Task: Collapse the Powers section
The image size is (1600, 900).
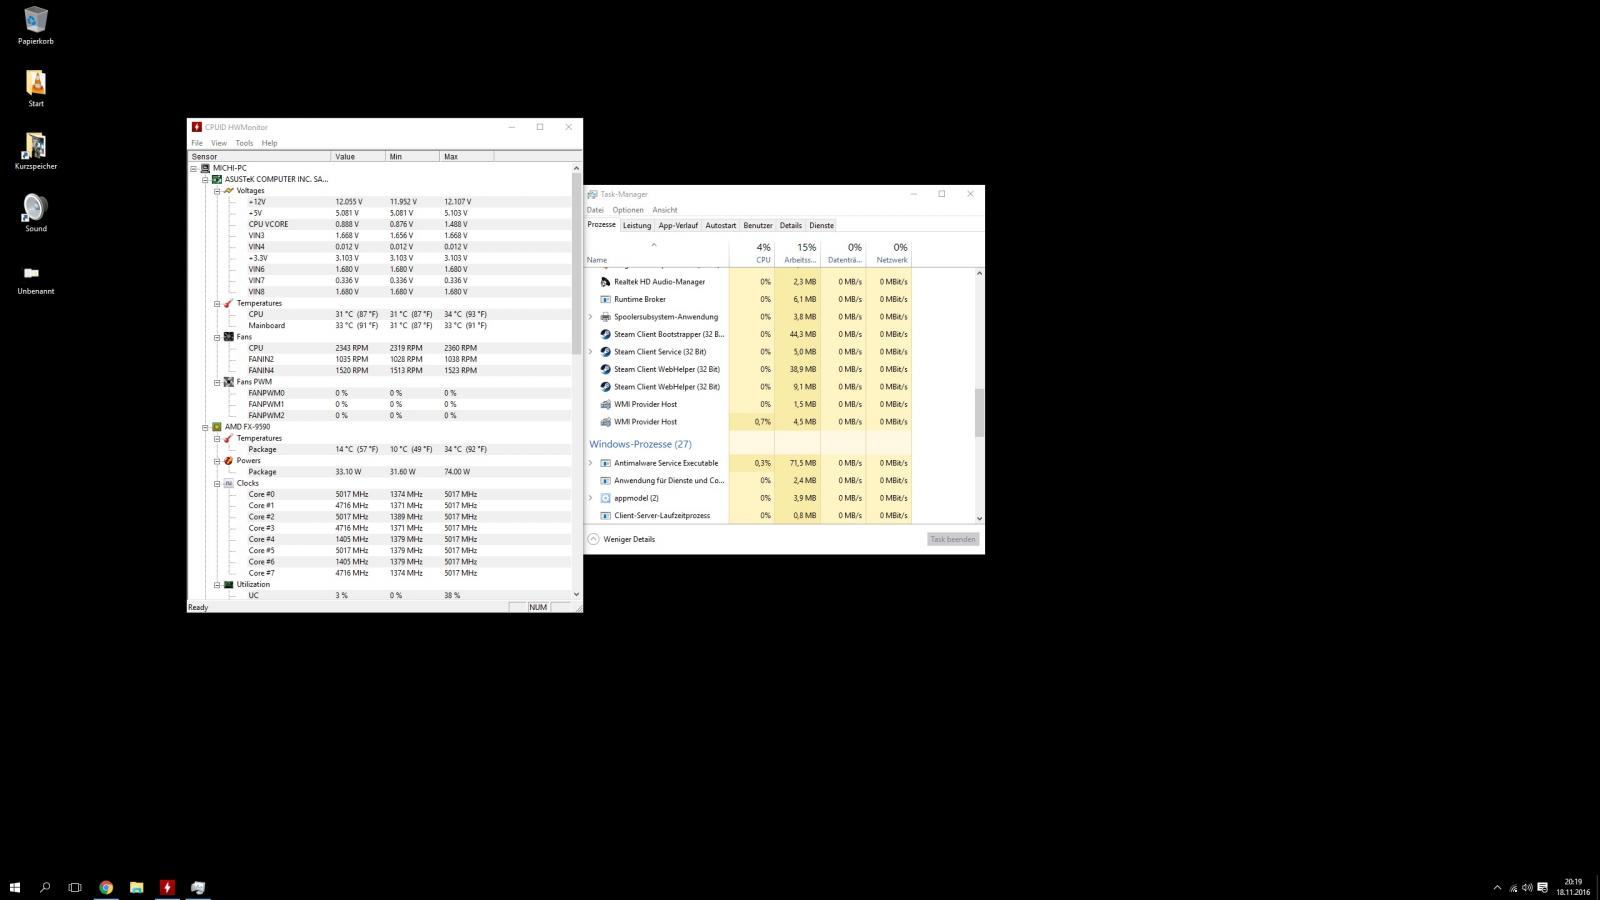Action: point(217,460)
